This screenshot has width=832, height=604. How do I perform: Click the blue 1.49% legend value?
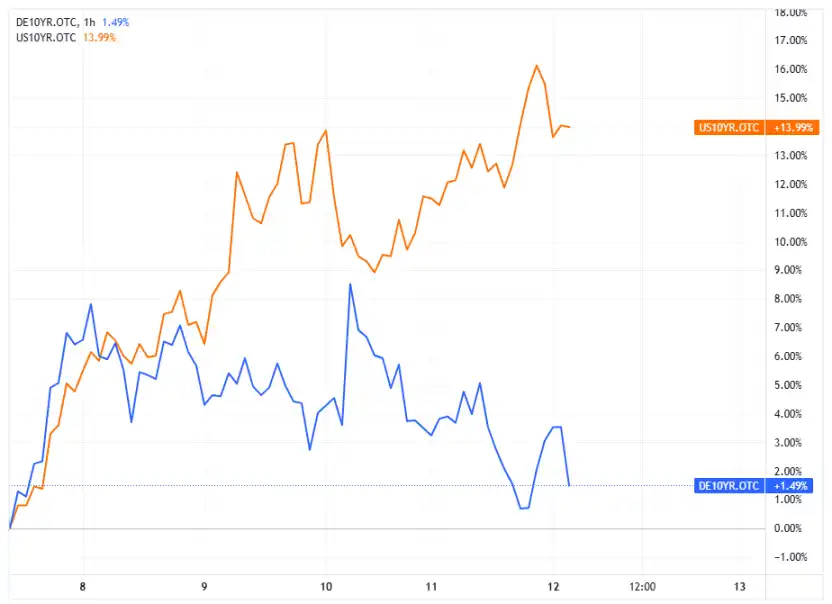[115, 22]
